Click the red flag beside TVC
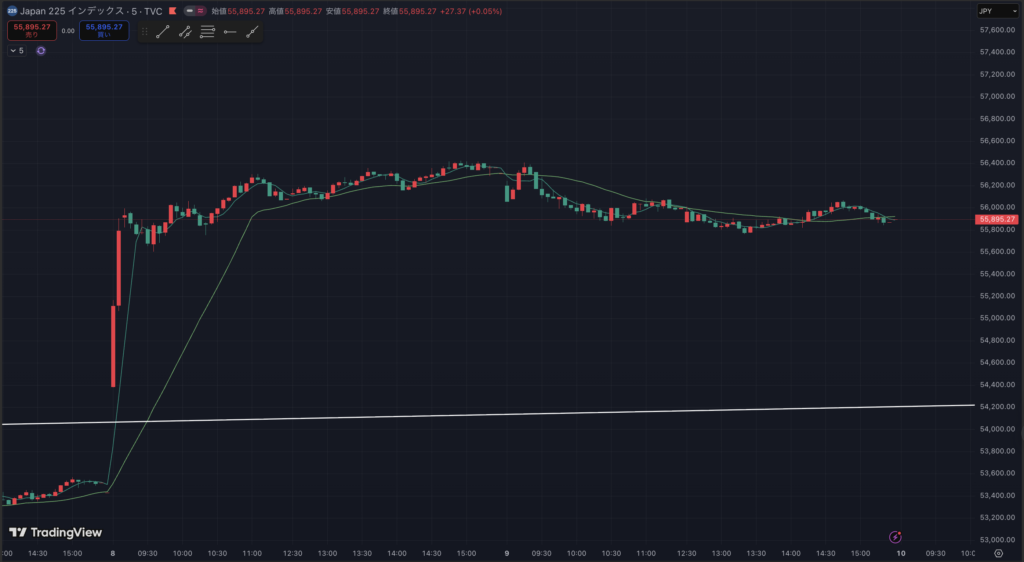The height and width of the screenshot is (562, 1024). pyautogui.click(x=174, y=11)
